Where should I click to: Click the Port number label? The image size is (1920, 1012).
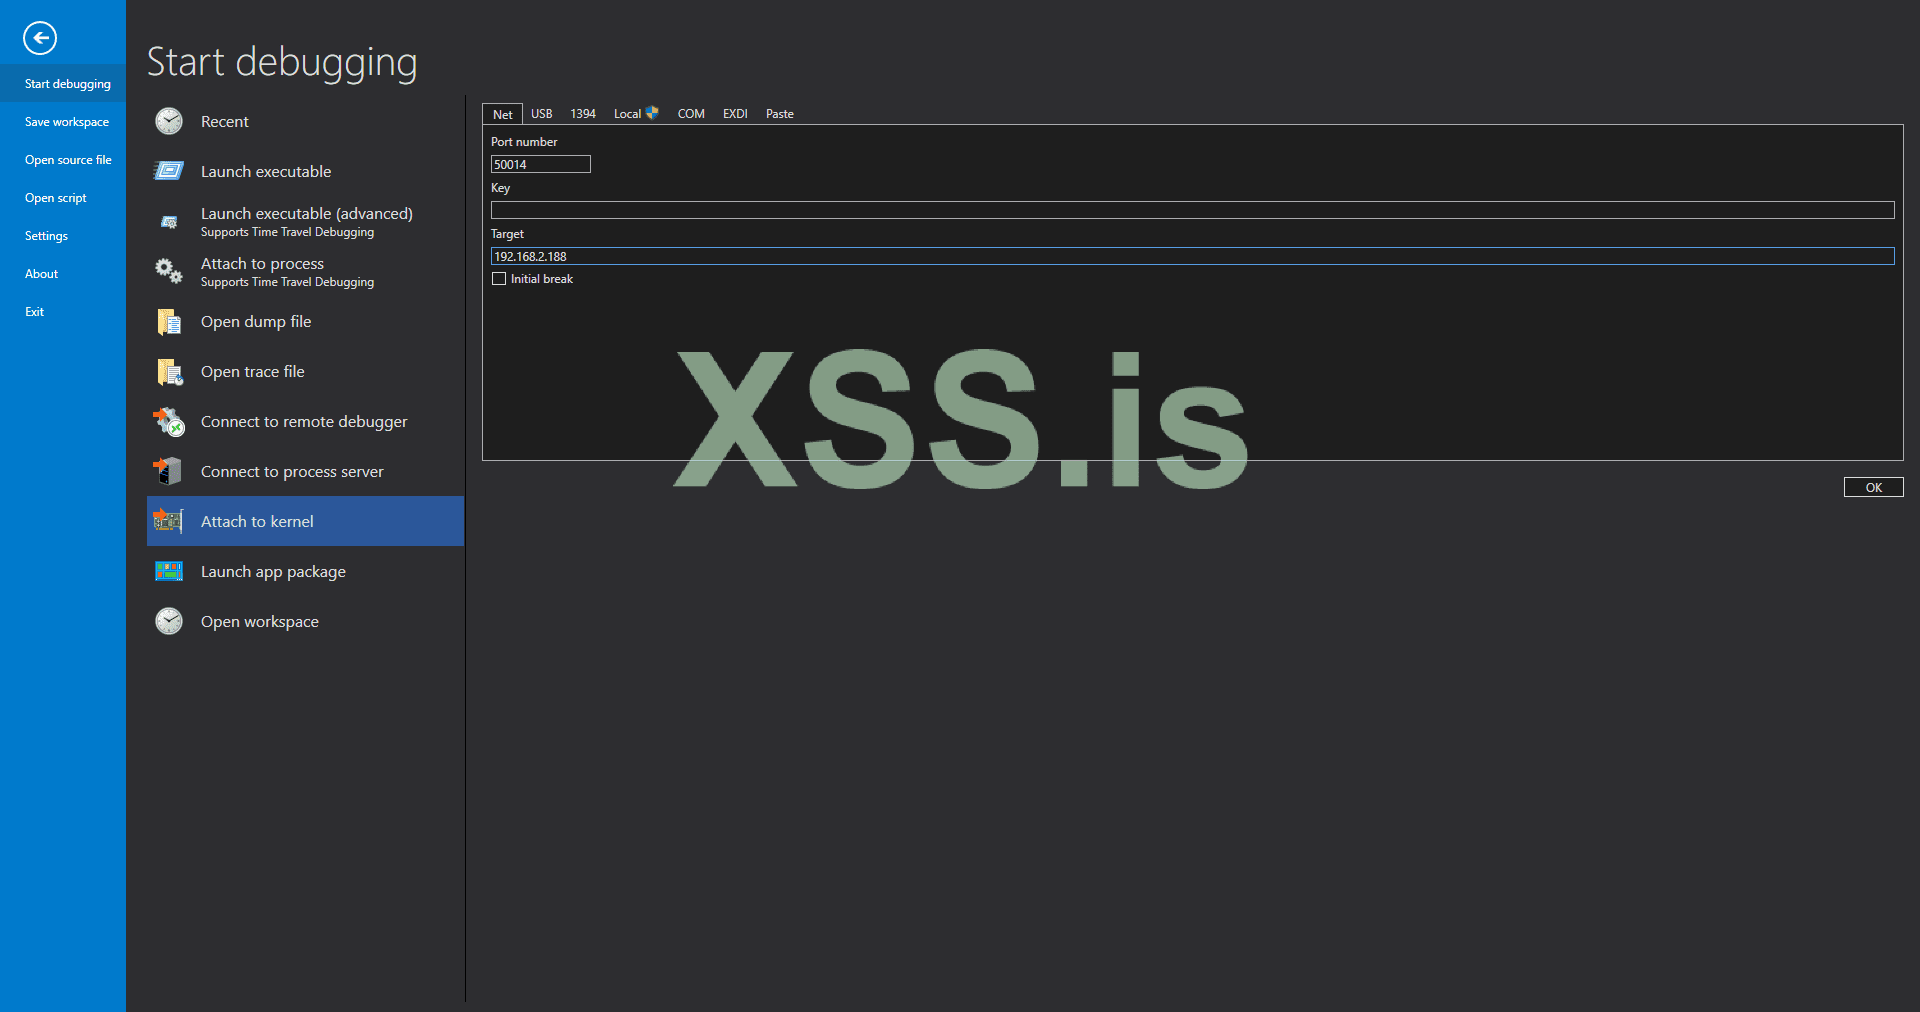click(x=524, y=142)
